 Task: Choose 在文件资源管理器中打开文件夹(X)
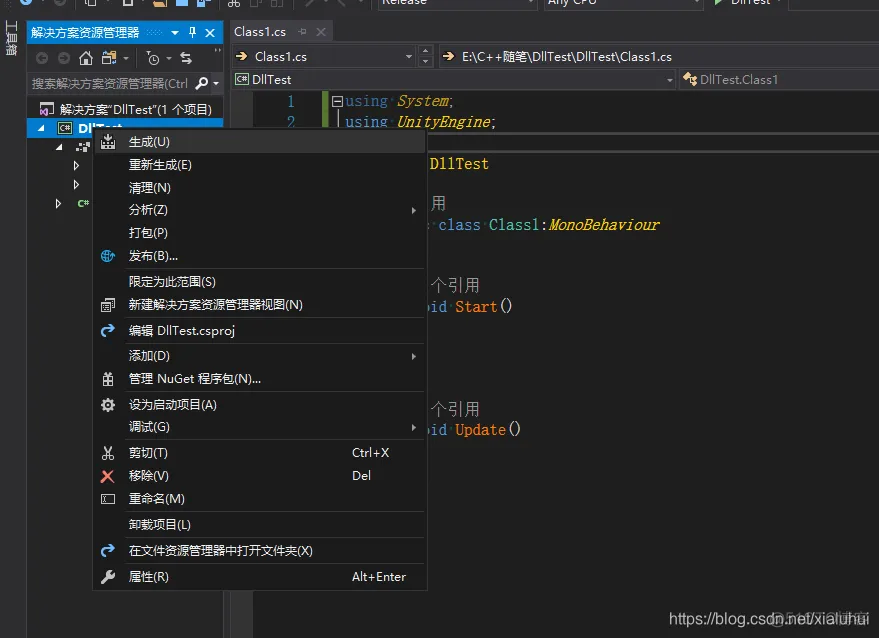point(259,551)
